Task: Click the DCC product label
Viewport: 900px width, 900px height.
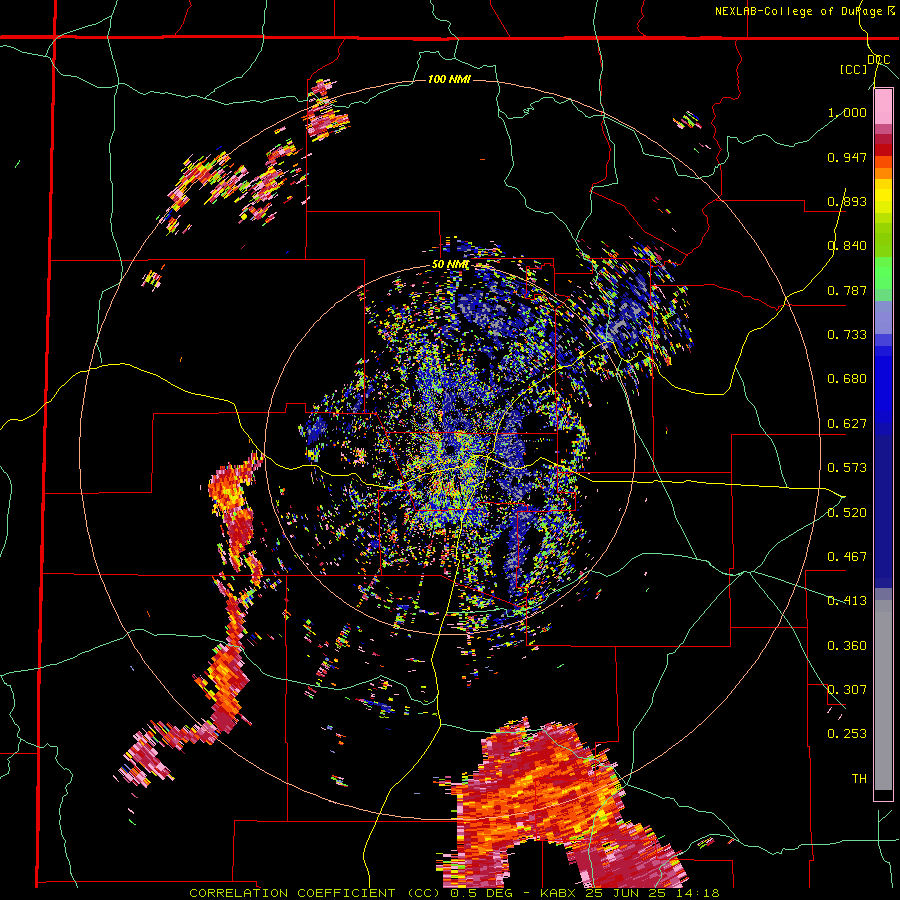Action: click(878, 59)
